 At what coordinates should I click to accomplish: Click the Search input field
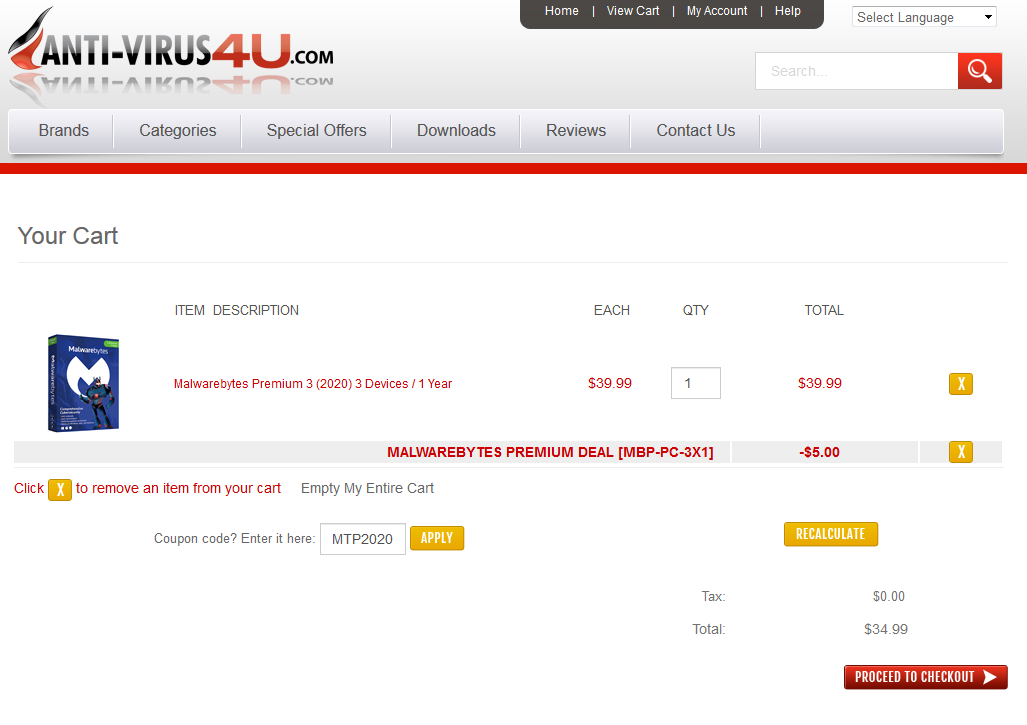click(x=857, y=71)
